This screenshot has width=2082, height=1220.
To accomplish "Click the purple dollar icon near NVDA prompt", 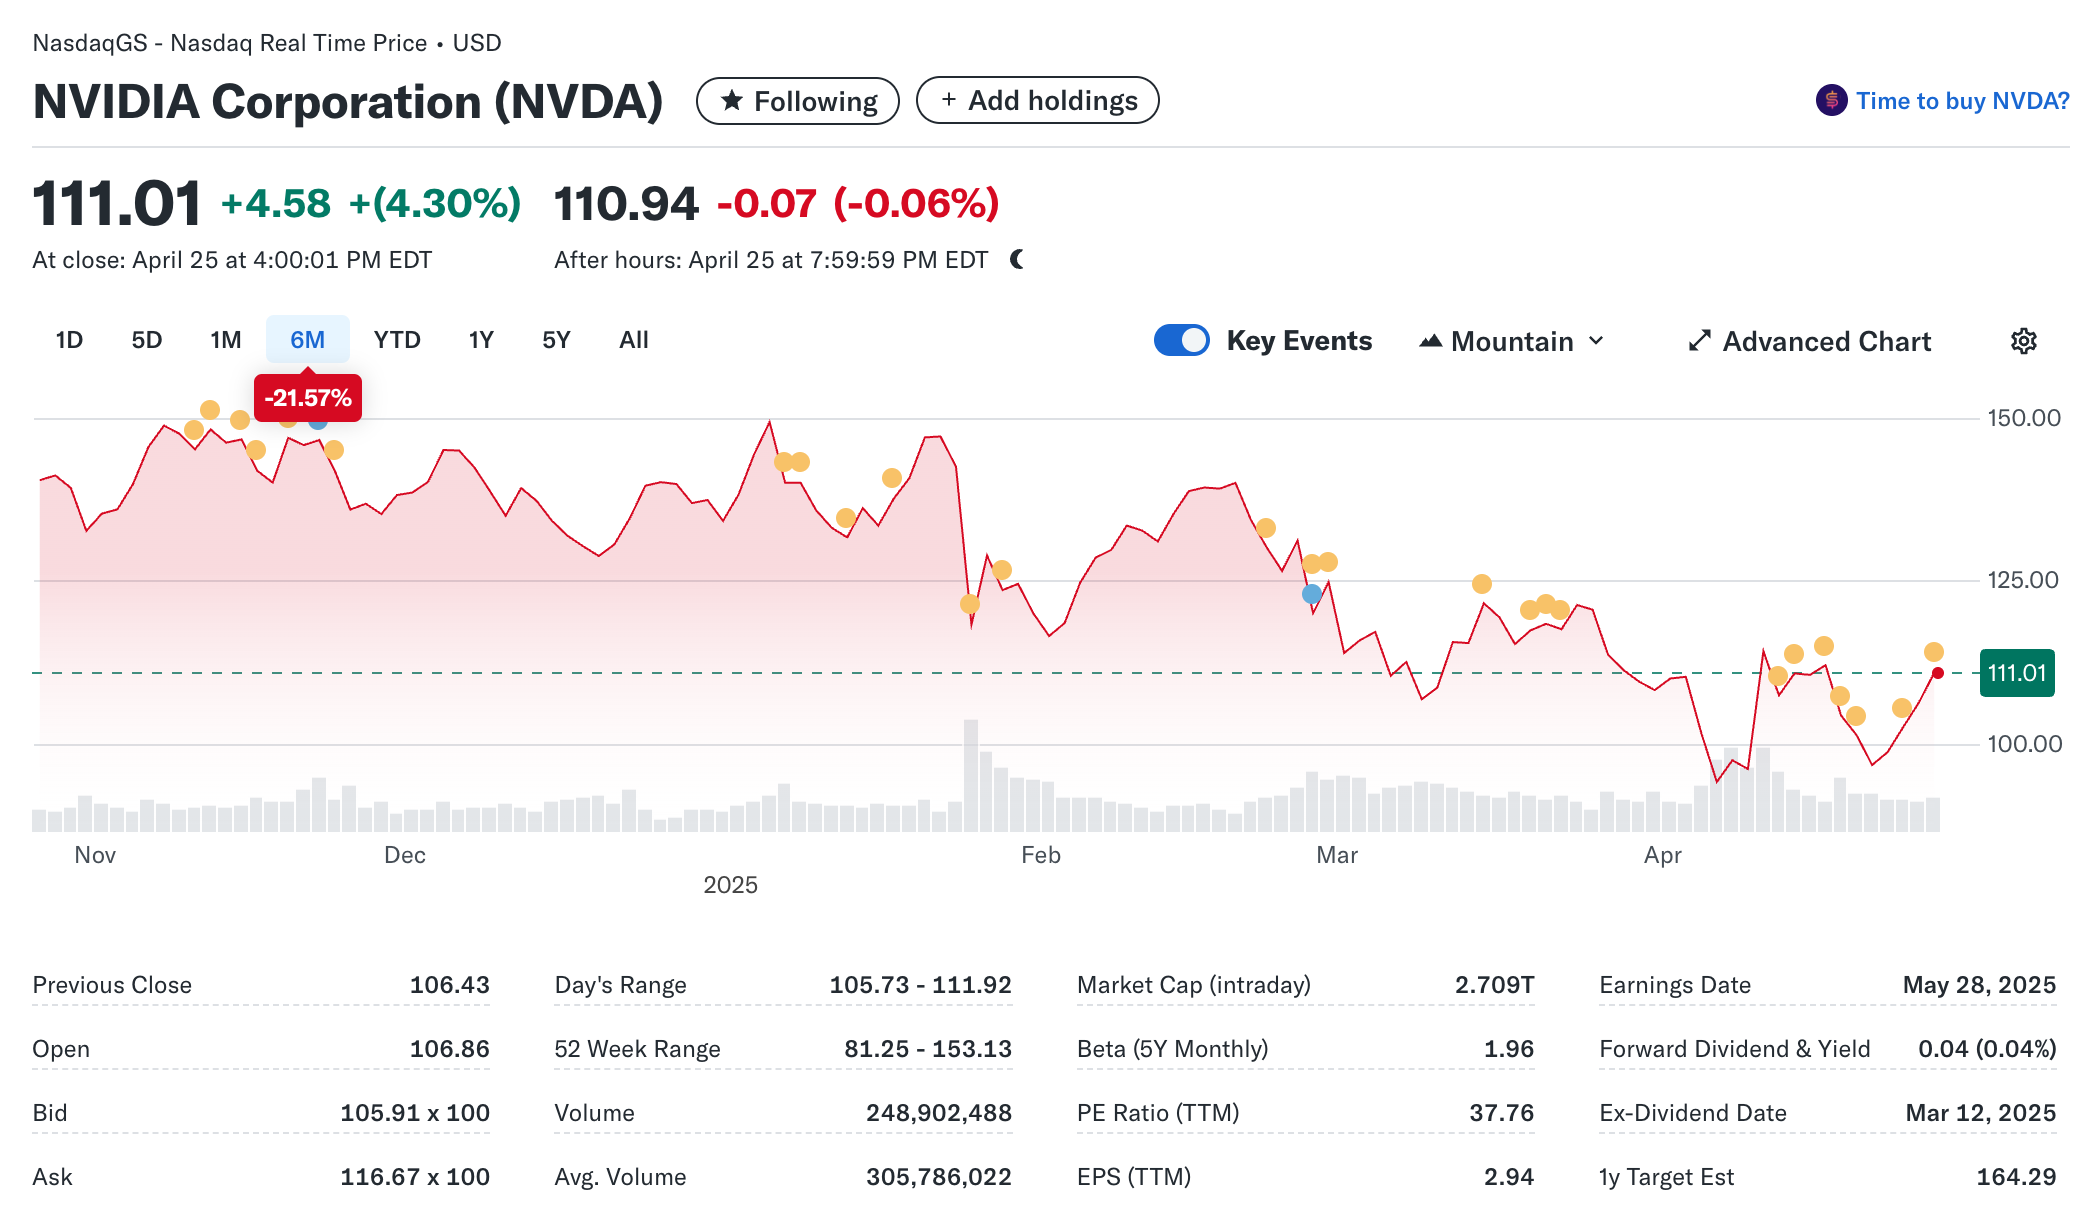I will (1831, 100).
